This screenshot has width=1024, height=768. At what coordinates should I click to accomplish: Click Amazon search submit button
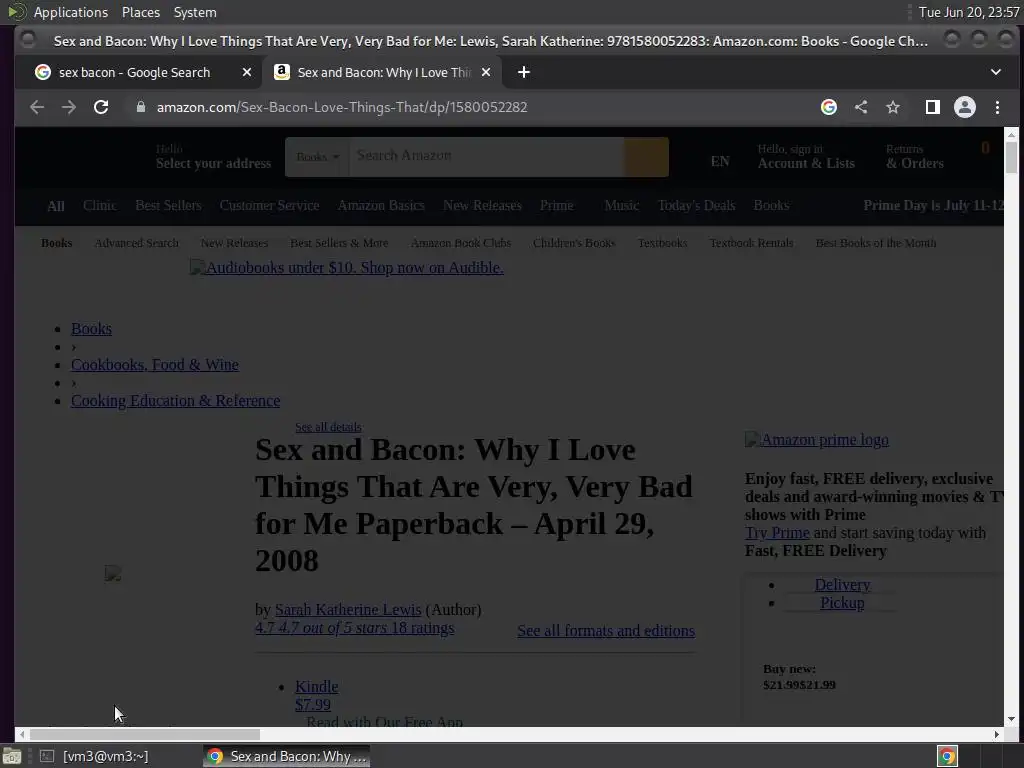coord(647,157)
